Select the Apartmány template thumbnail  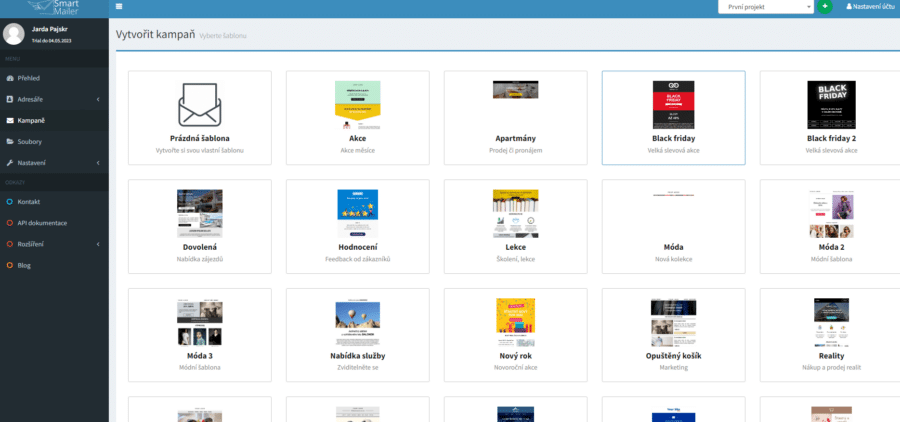coord(515,90)
